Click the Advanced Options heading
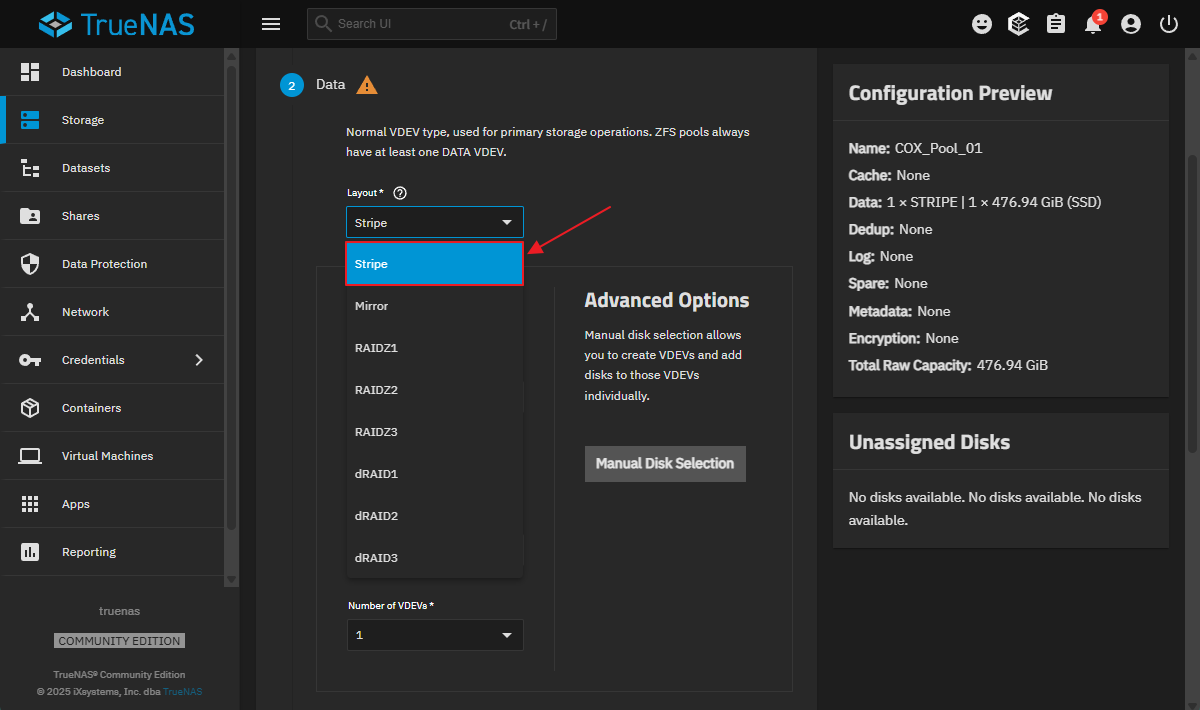 click(x=667, y=300)
